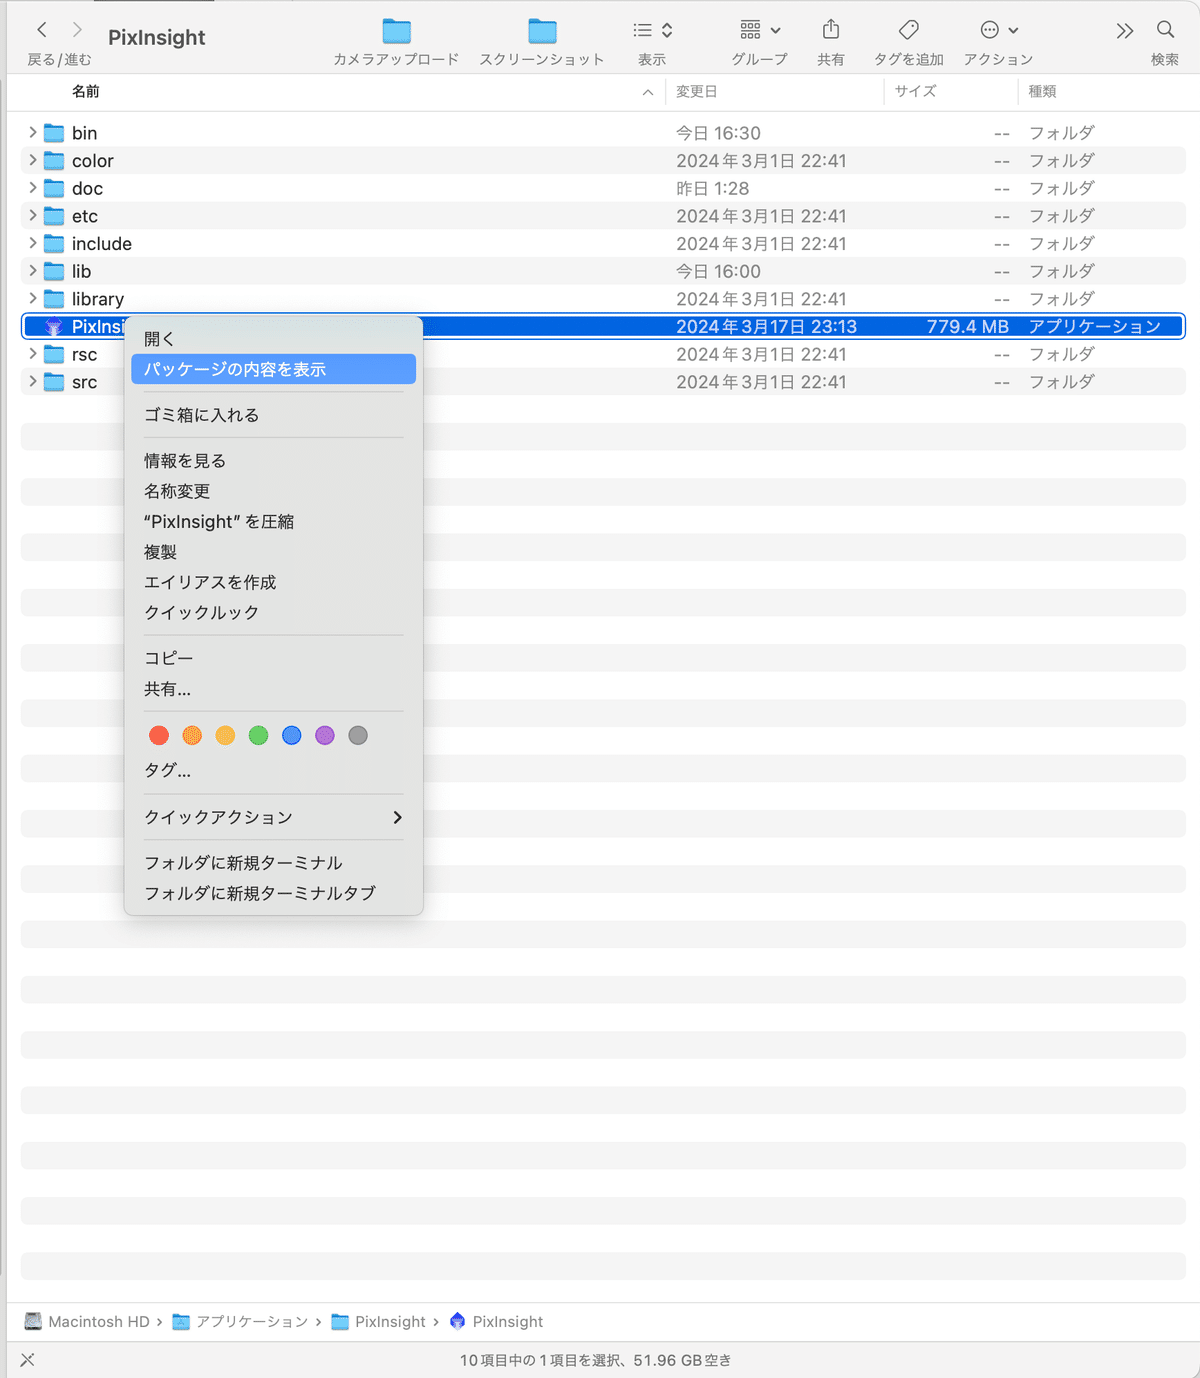This screenshot has width=1200, height=1378.
Task: Expand the lib folder disclosure arrow
Action: [32, 271]
